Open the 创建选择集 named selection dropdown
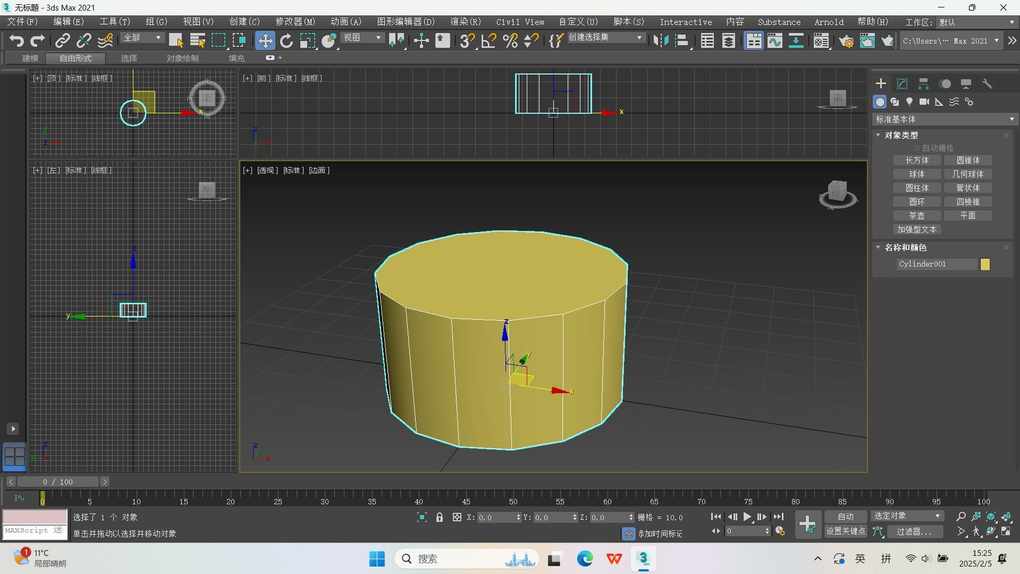 (x=607, y=38)
